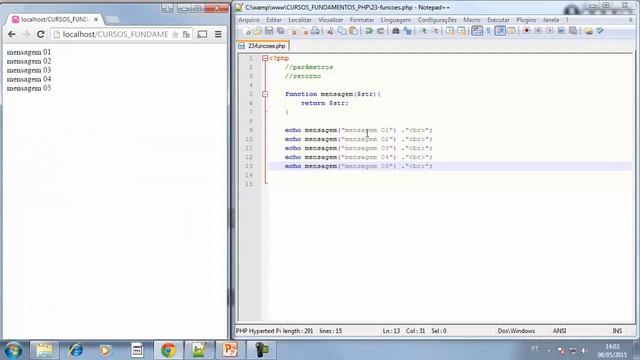640x360 pixels.
Task: Go back in Chrome browser
Action: [x=12, y=35]
